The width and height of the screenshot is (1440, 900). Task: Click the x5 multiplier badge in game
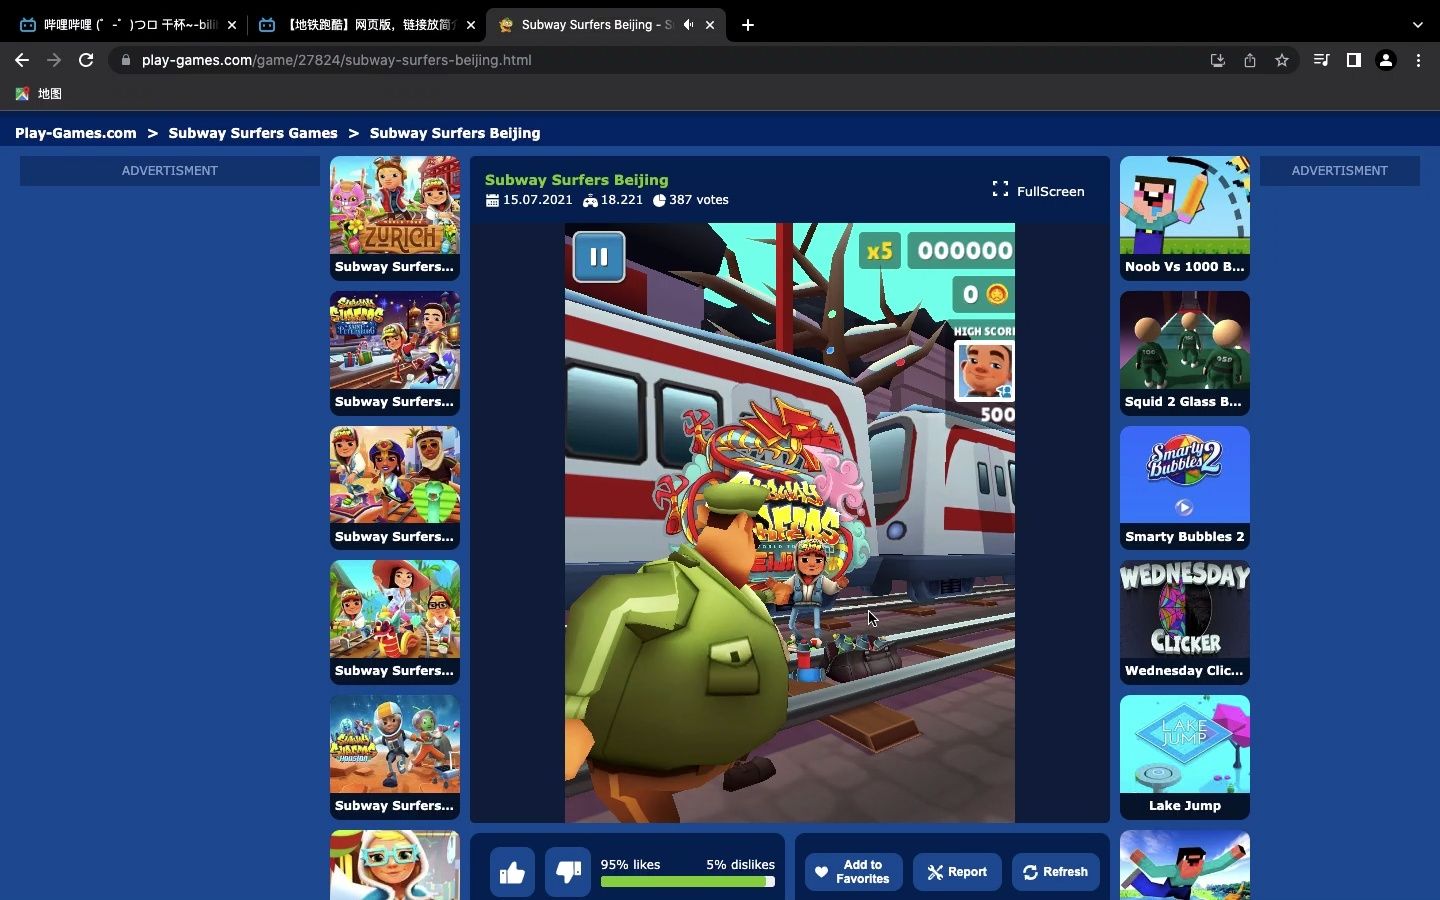879,251
